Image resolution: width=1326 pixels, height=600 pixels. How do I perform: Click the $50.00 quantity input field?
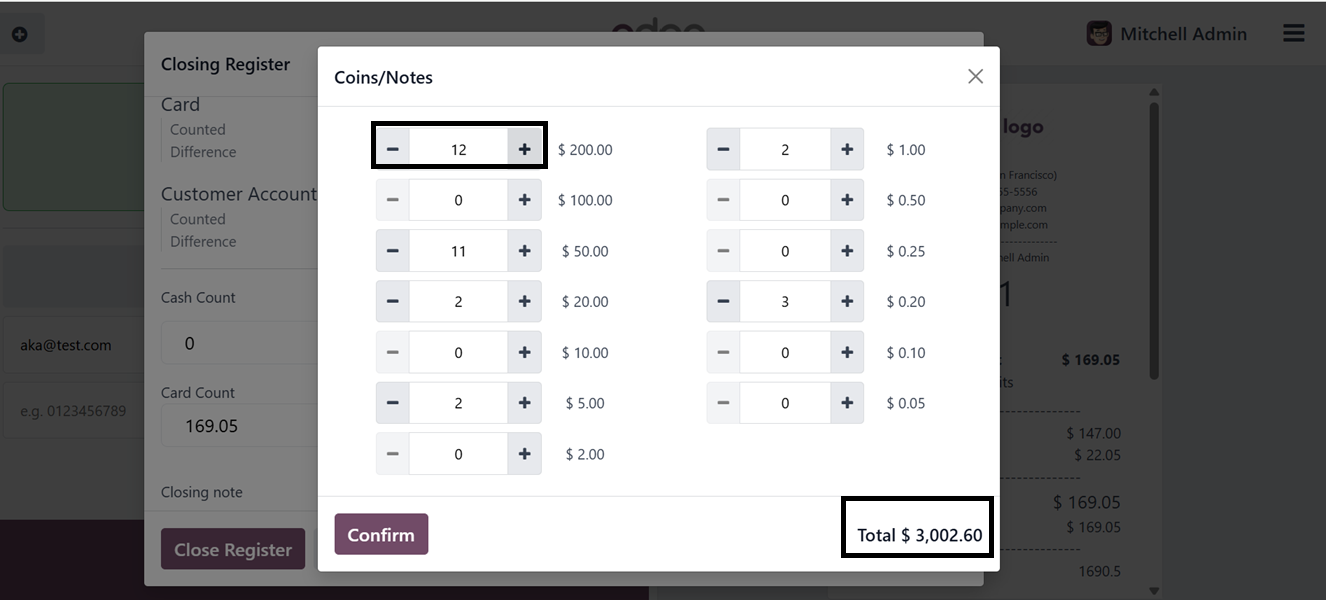click(458, 251)
